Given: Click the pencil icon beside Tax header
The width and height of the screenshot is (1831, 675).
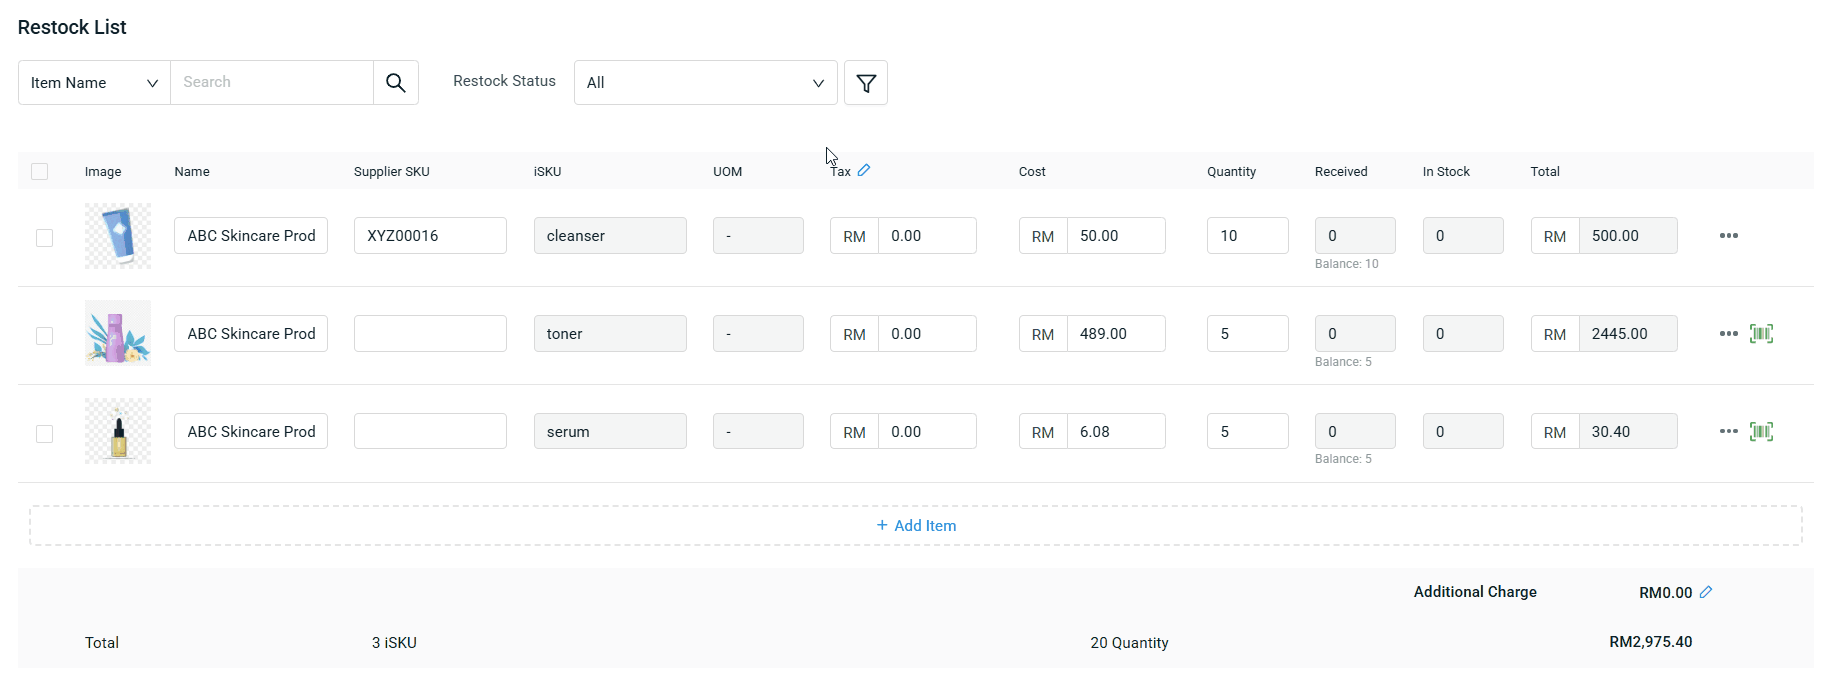Looking at the screenshot, I should pos(864,170).
